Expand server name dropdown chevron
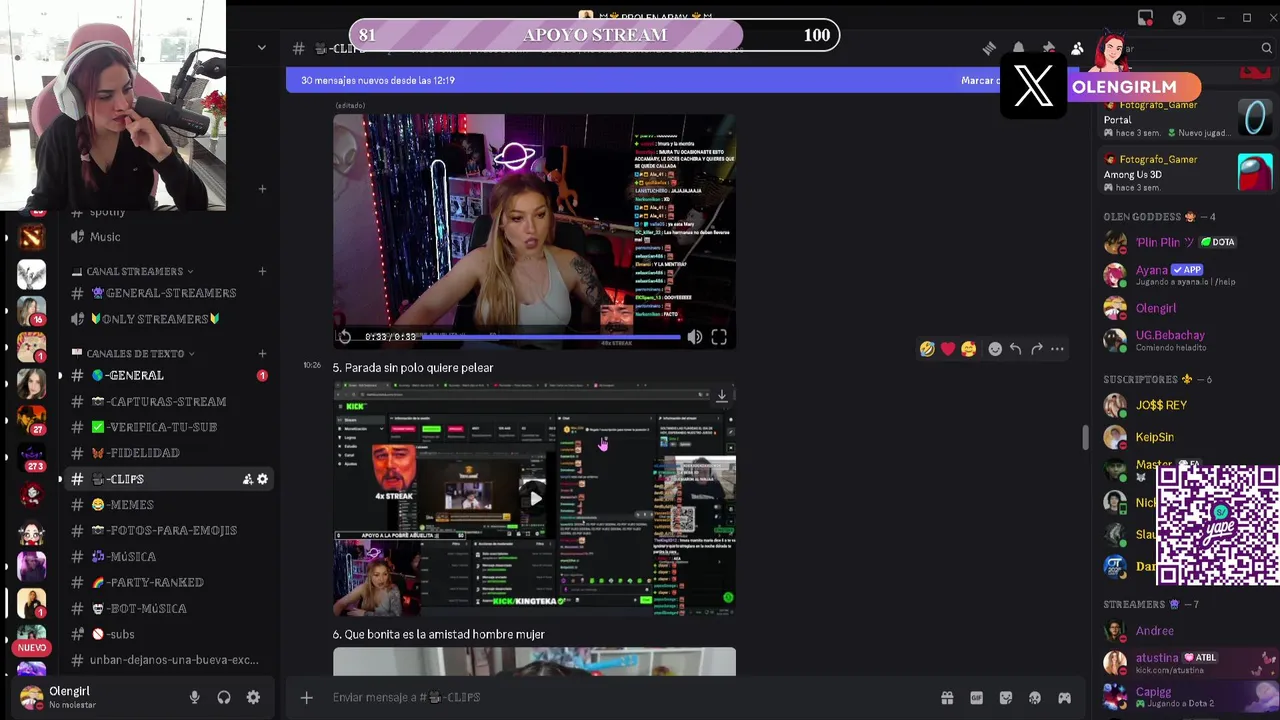The width and height of the screenshot is (1280, 720). [x=262, y=47]
